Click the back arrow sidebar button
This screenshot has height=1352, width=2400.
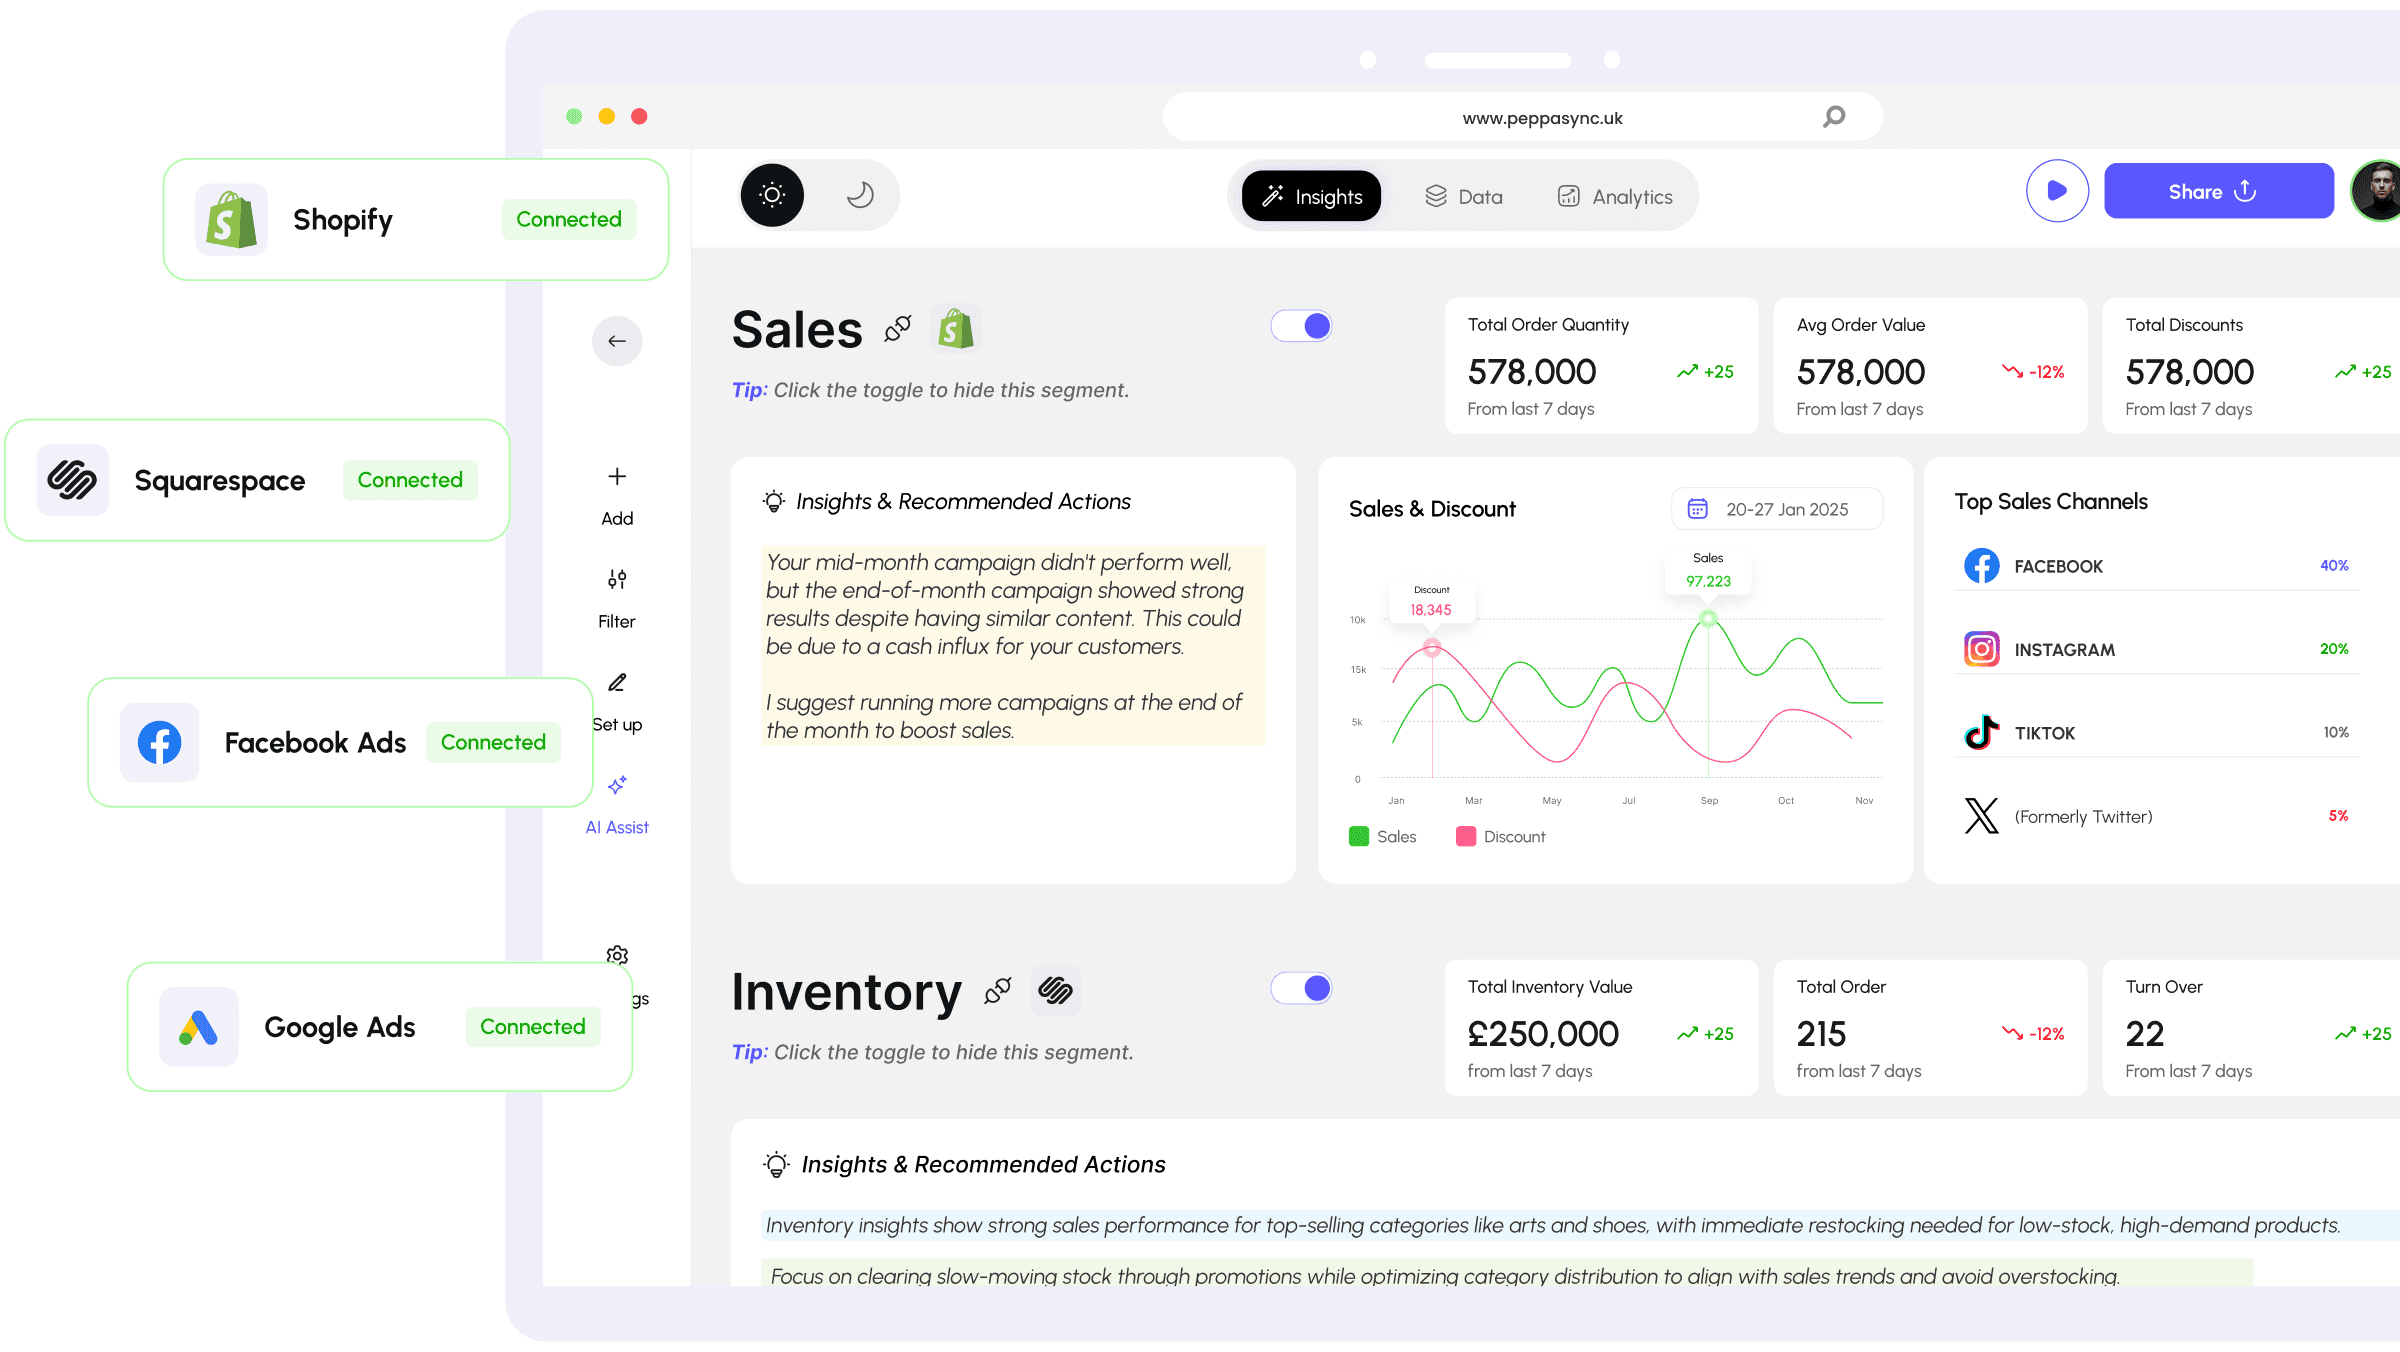pyautogui.click(x=617, y=341)
